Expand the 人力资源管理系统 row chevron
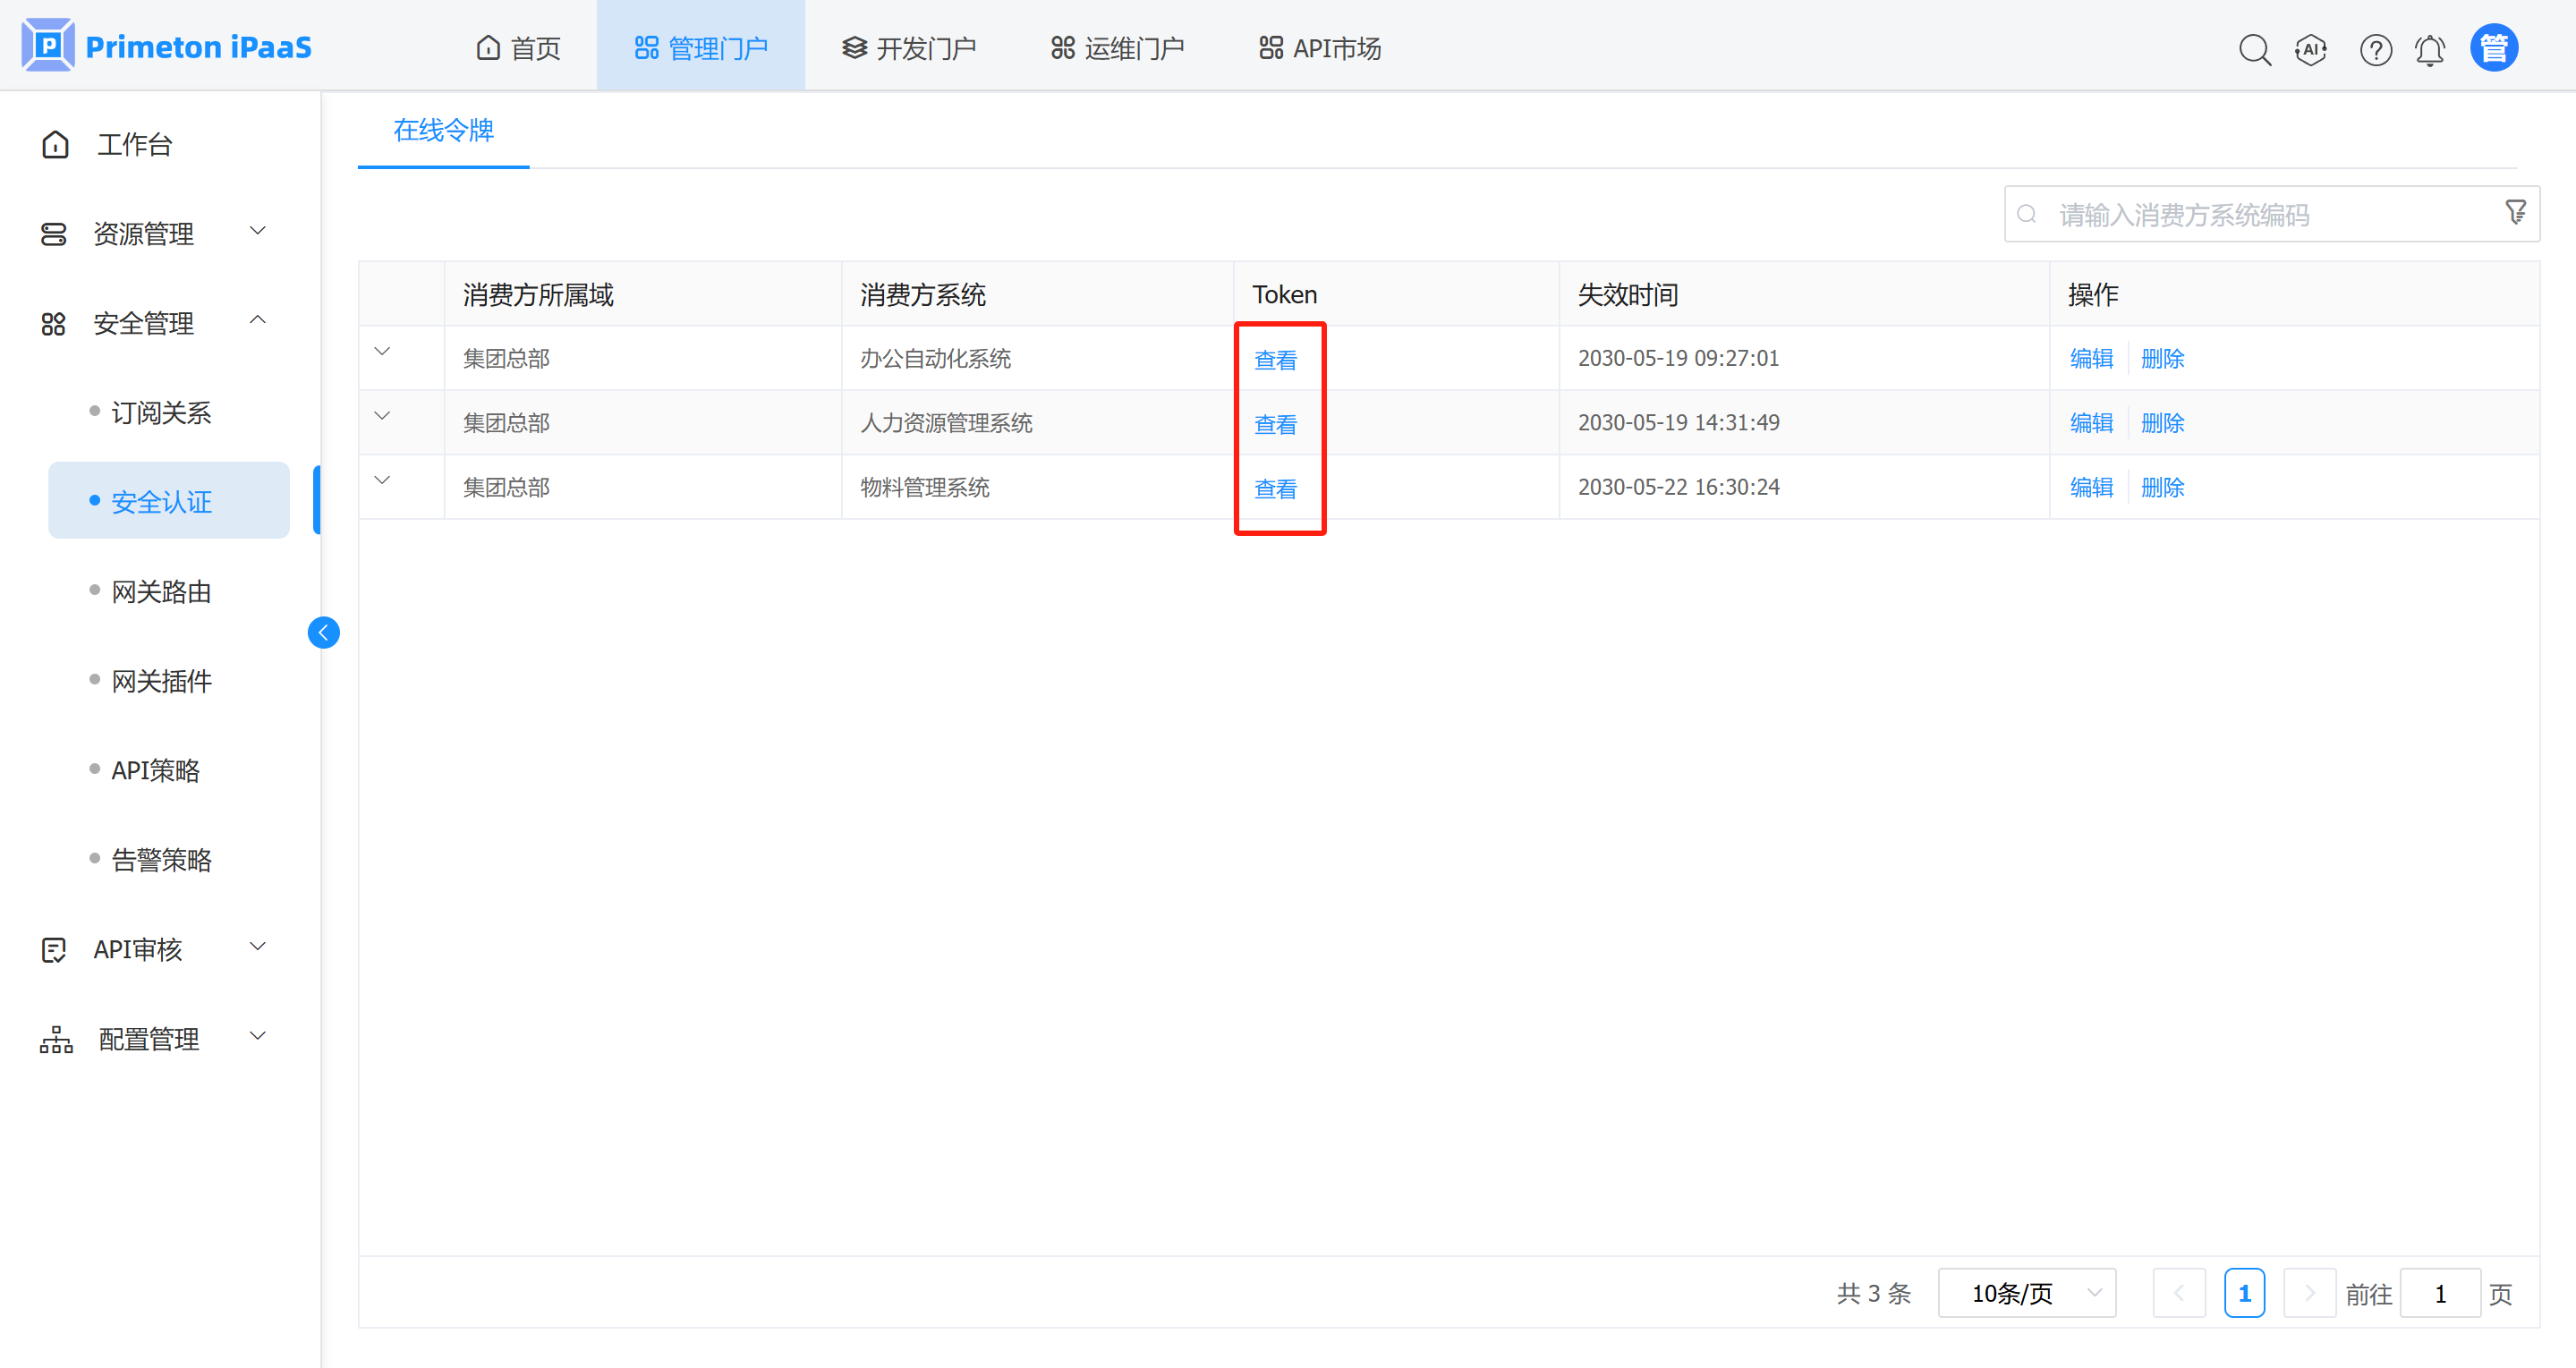 [x=382, y=415]
